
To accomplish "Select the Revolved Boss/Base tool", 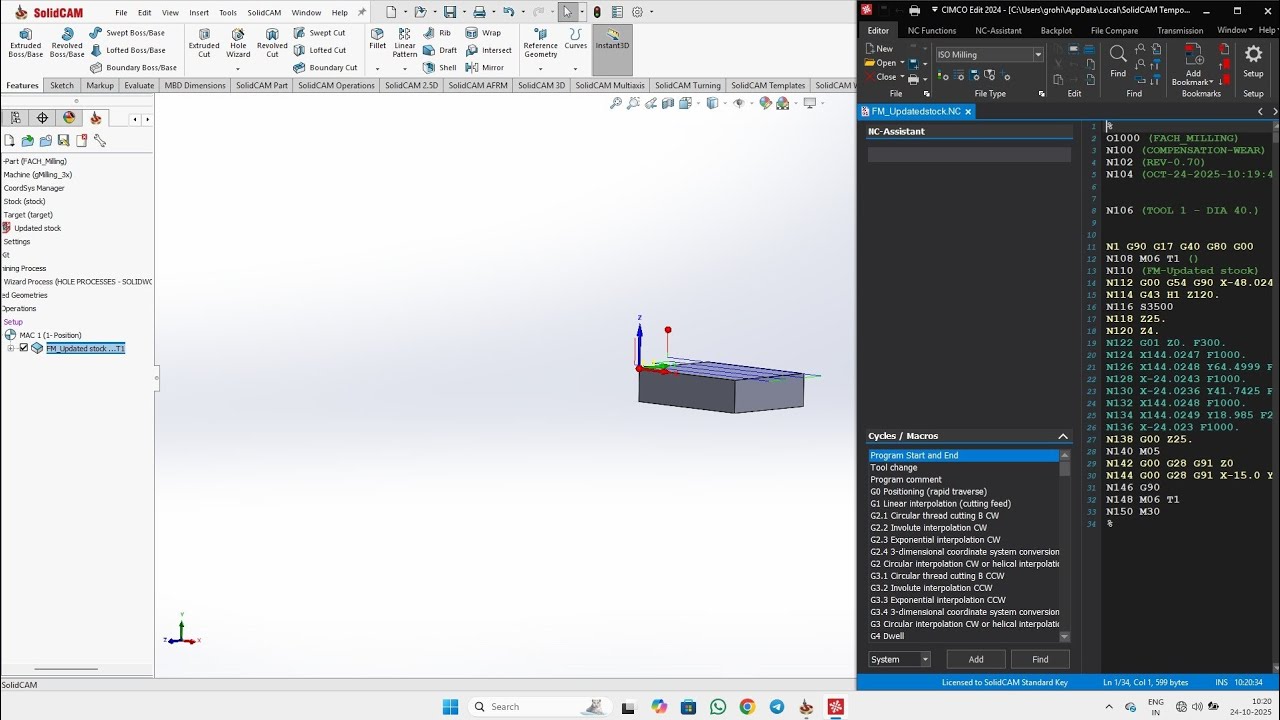I will pyautogui.click(x=67, y=42).
